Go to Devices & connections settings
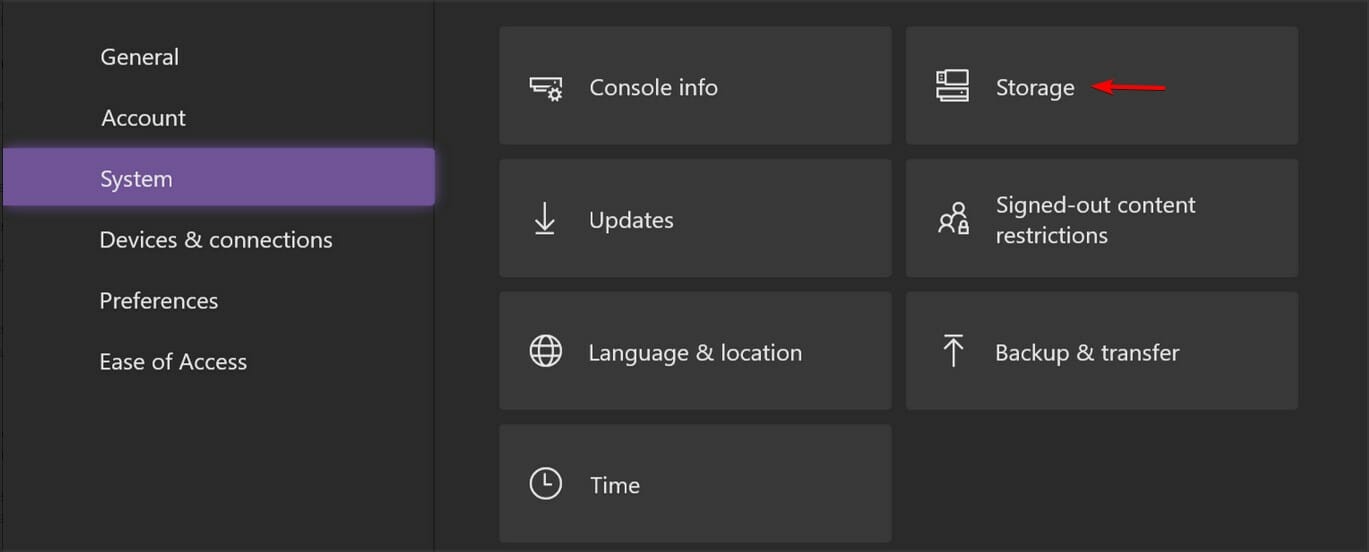Screen dimensions: 1369x552 point(216,240)
